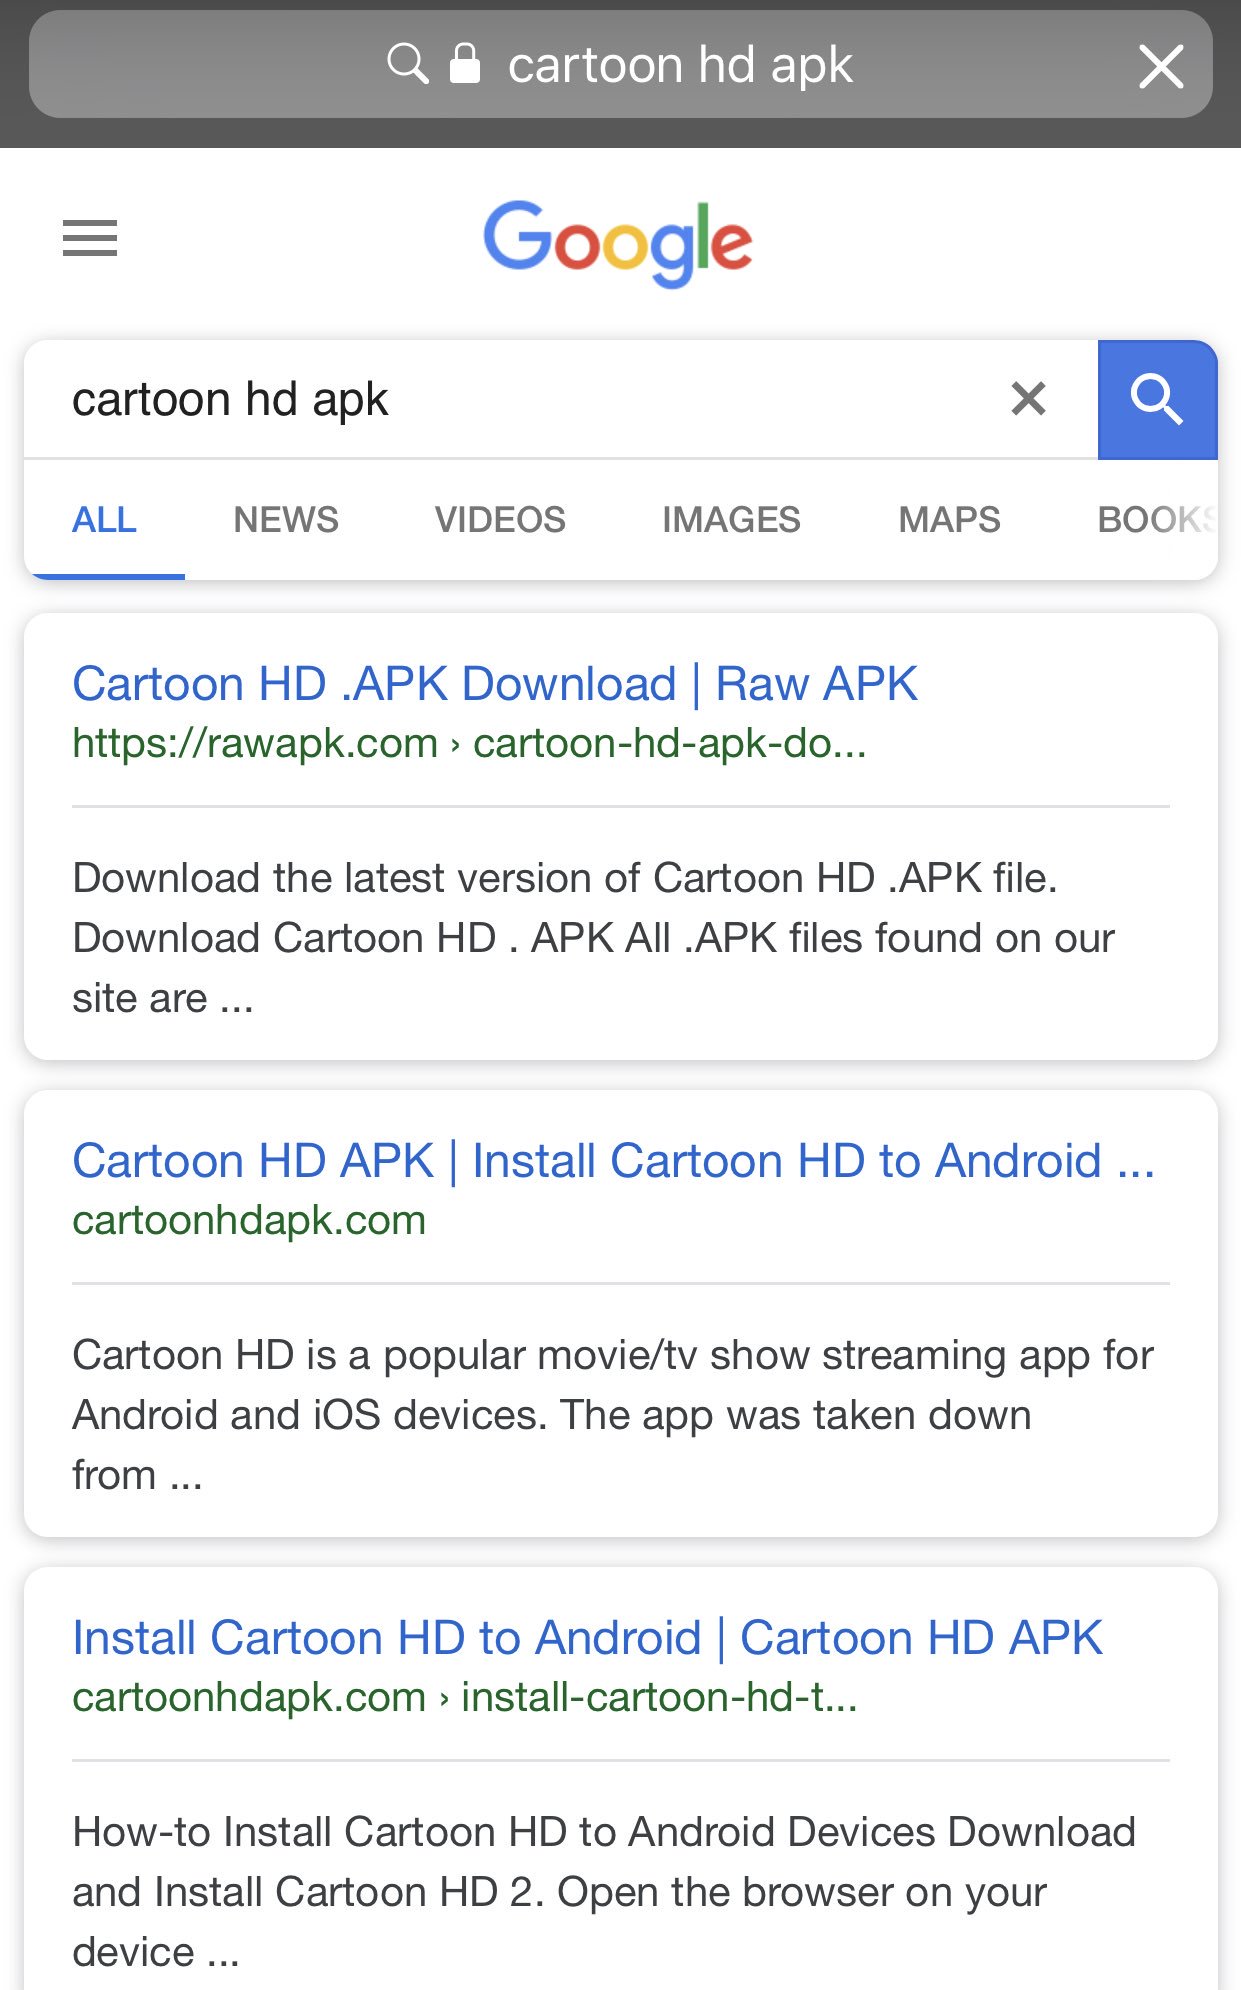The height and width of the screenshot is (1990, 1241).
Task: Tap the blue search button
Action: tap(1158, 400)
